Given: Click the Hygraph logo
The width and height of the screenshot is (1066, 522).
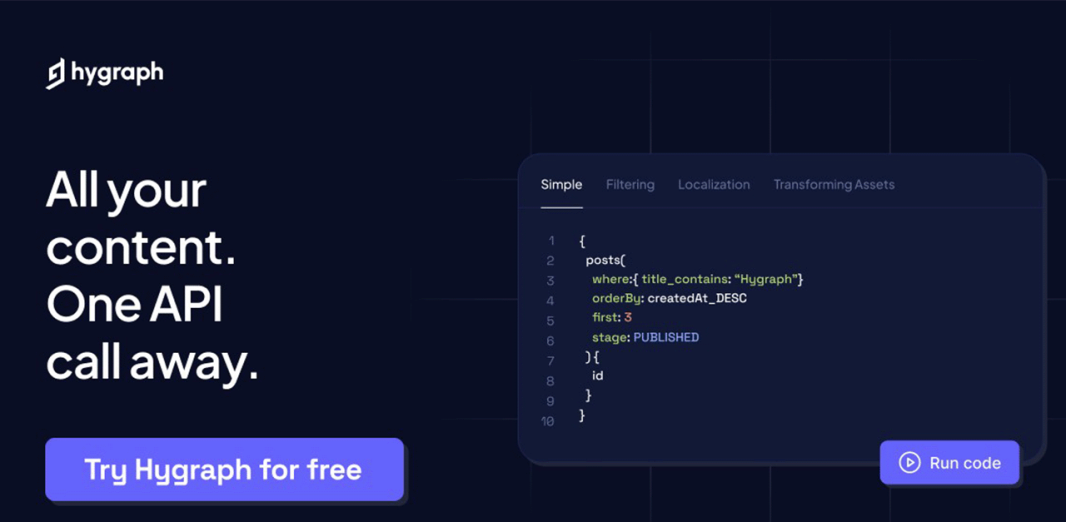Looking at the screenshot, I should click(x=105, y=73).
